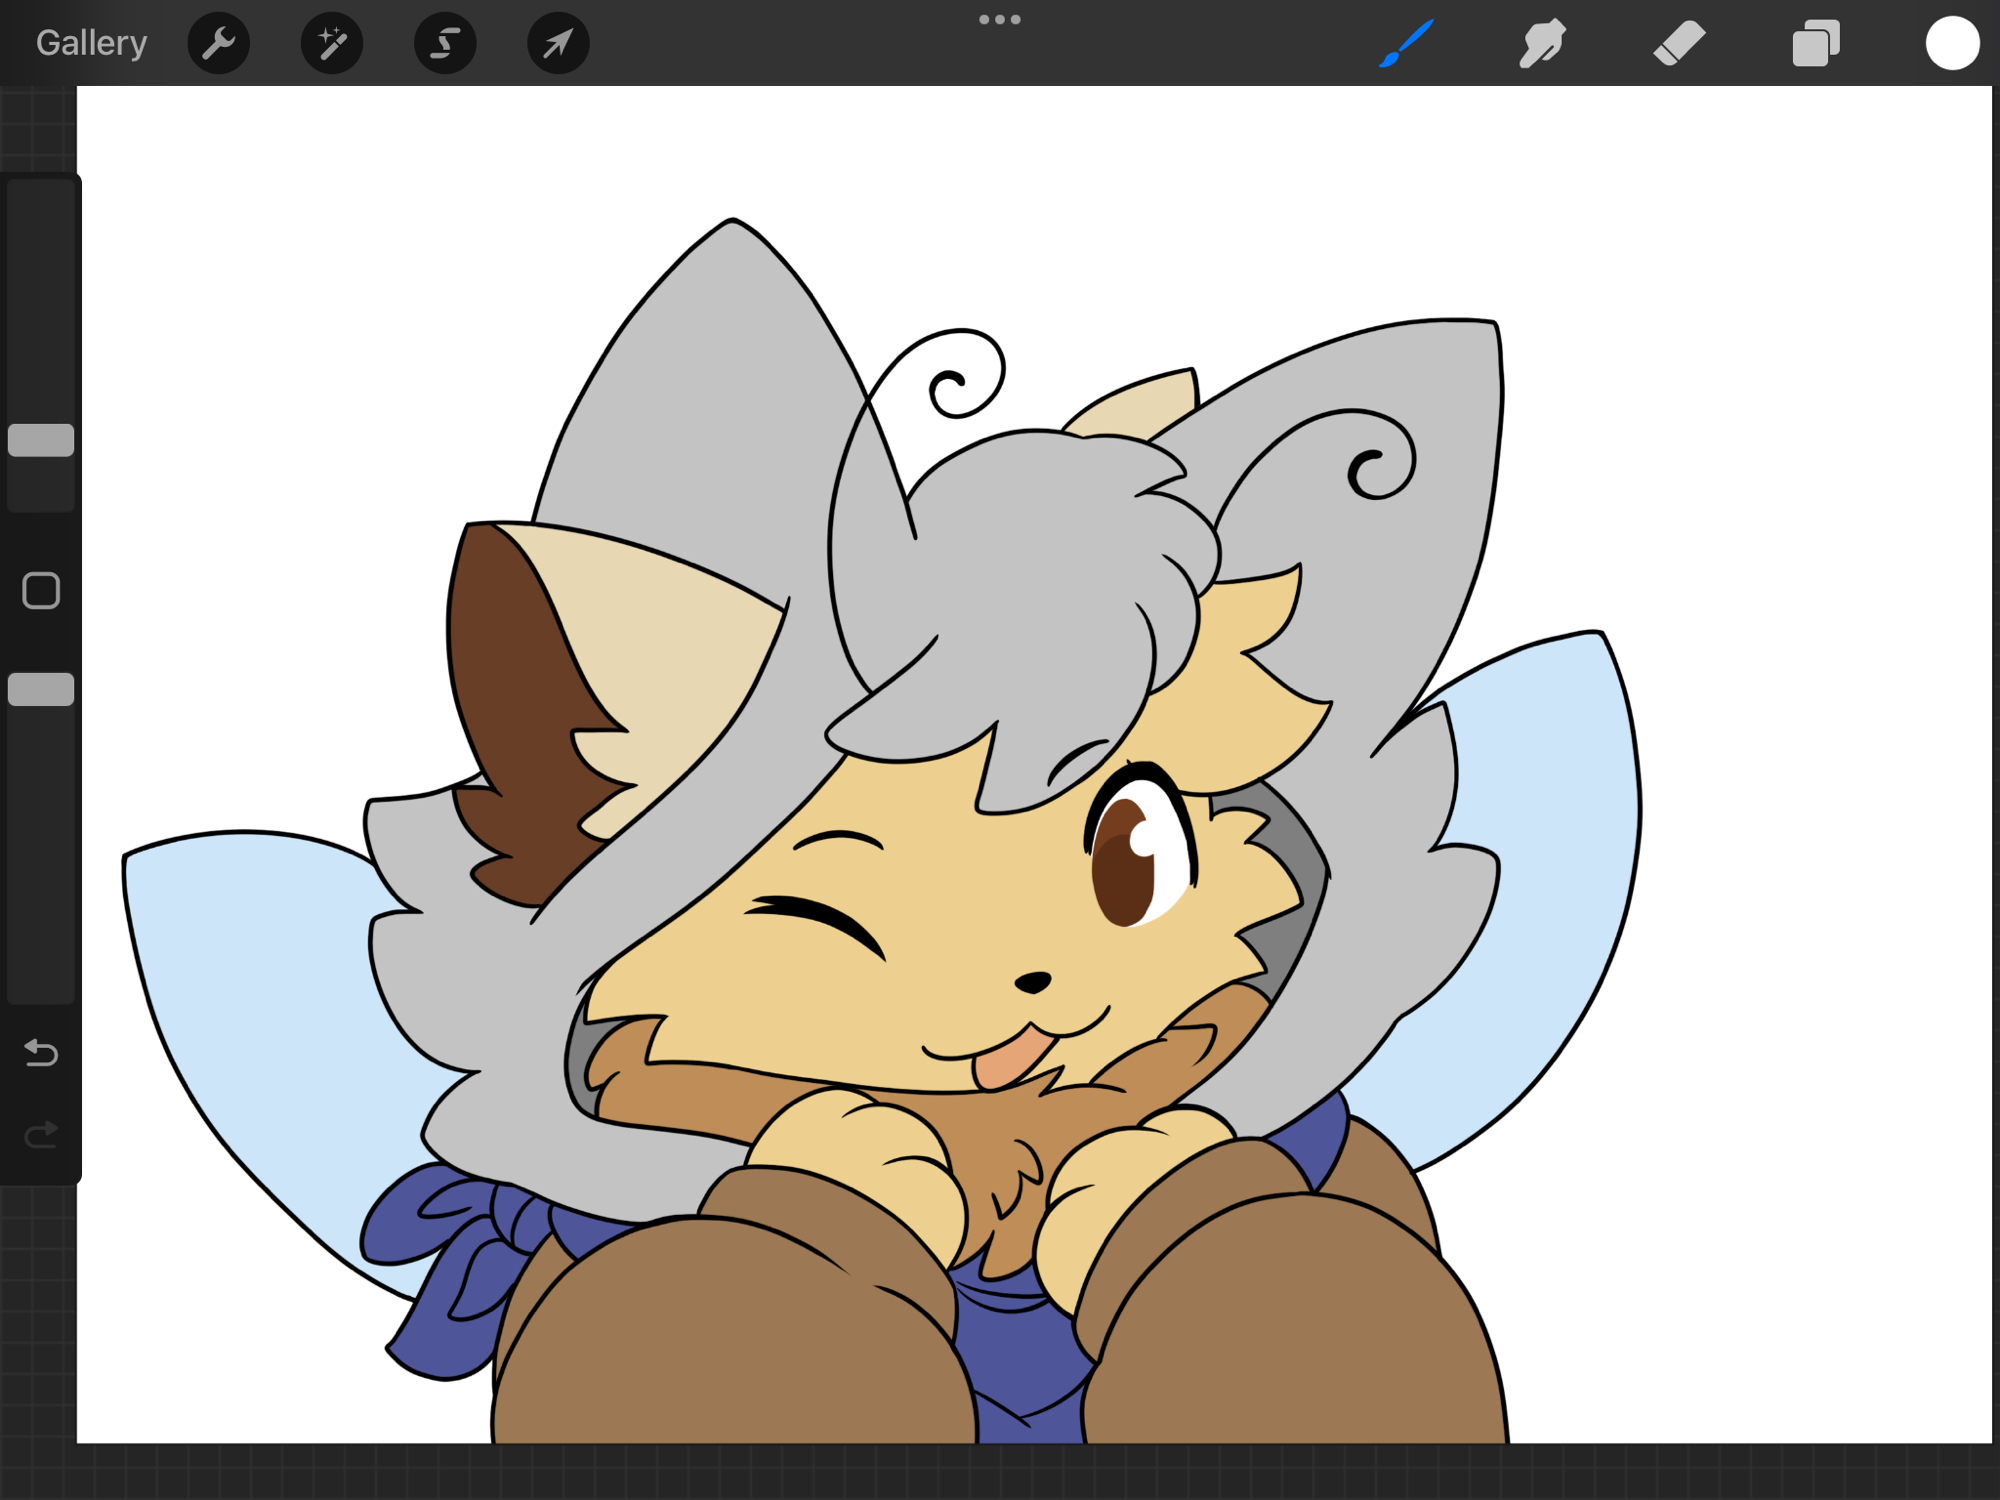
Task: Undo the last action
Action: (x=41, y=1052)
